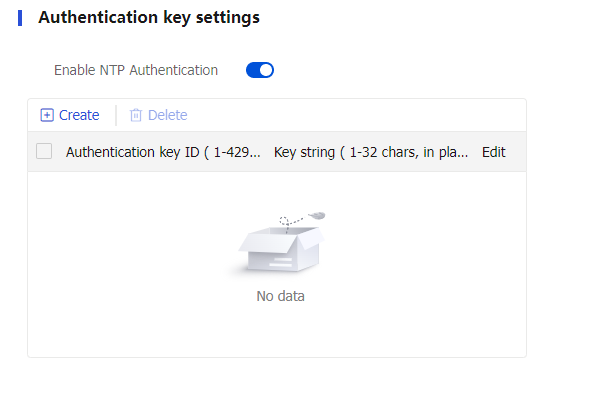Click the blue bar beside the section heading
Screen dimensions: 603x399
pyautogui.click(x=20, y=18)
